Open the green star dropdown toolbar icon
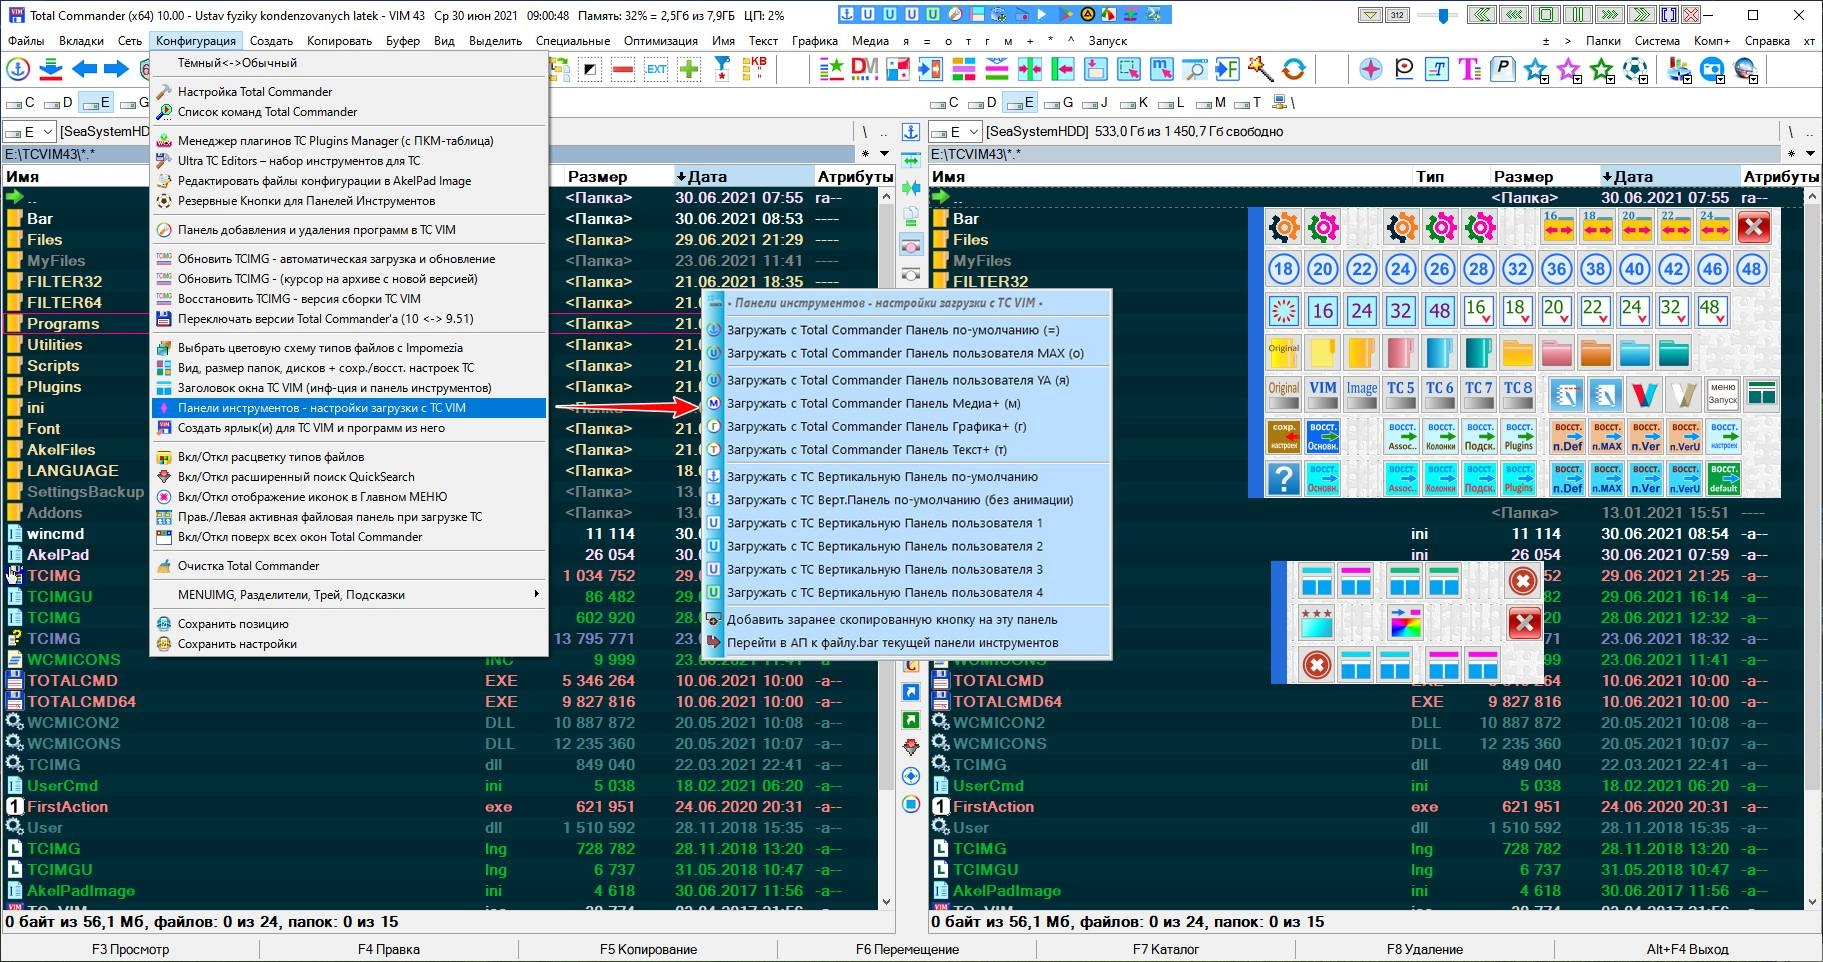Image resolution: width=1823 pixels, height=962 pixels. [1603, 69]
